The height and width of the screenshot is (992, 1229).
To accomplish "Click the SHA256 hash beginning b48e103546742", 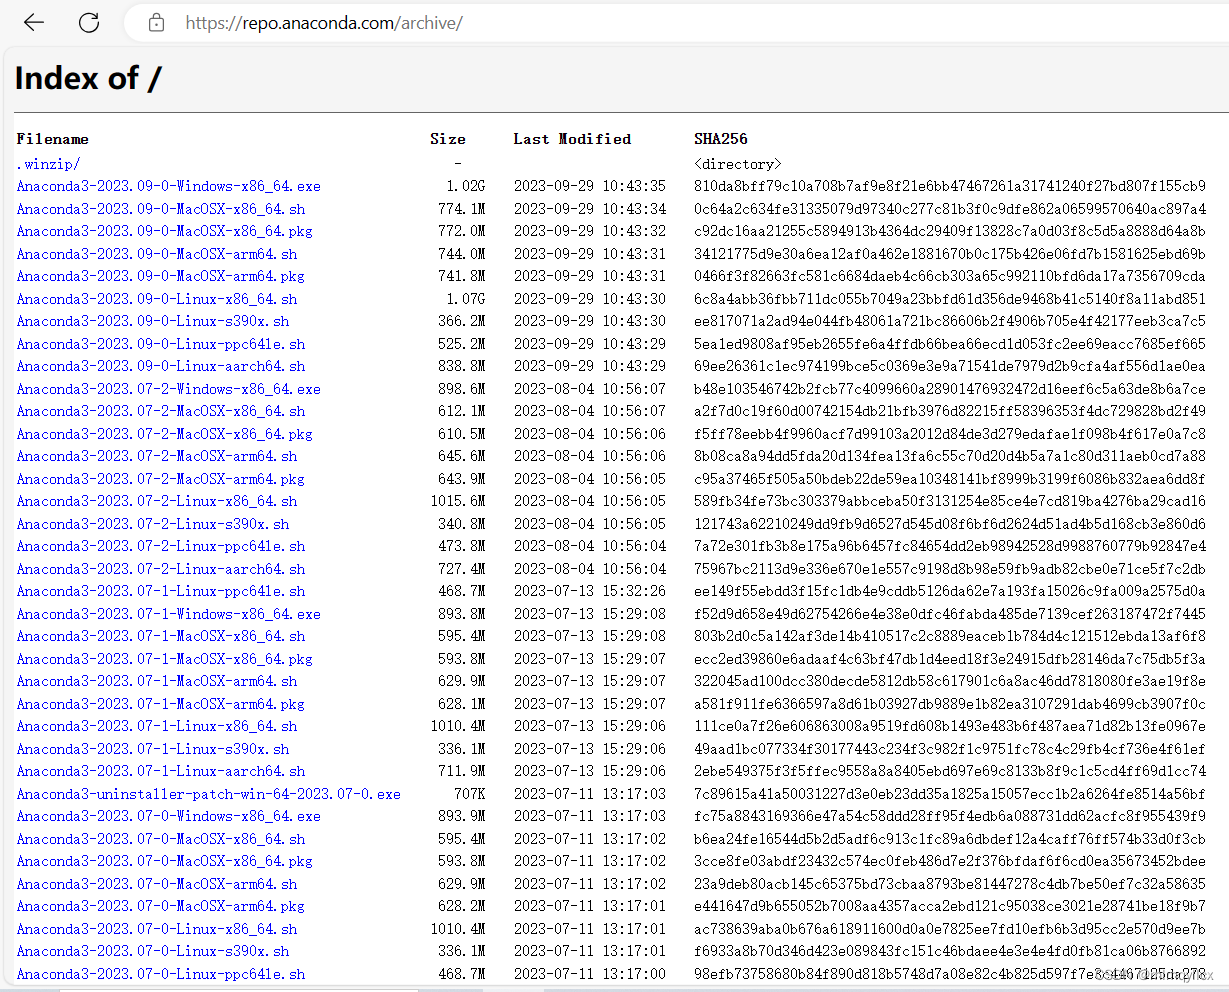I will tap(950, 389).
